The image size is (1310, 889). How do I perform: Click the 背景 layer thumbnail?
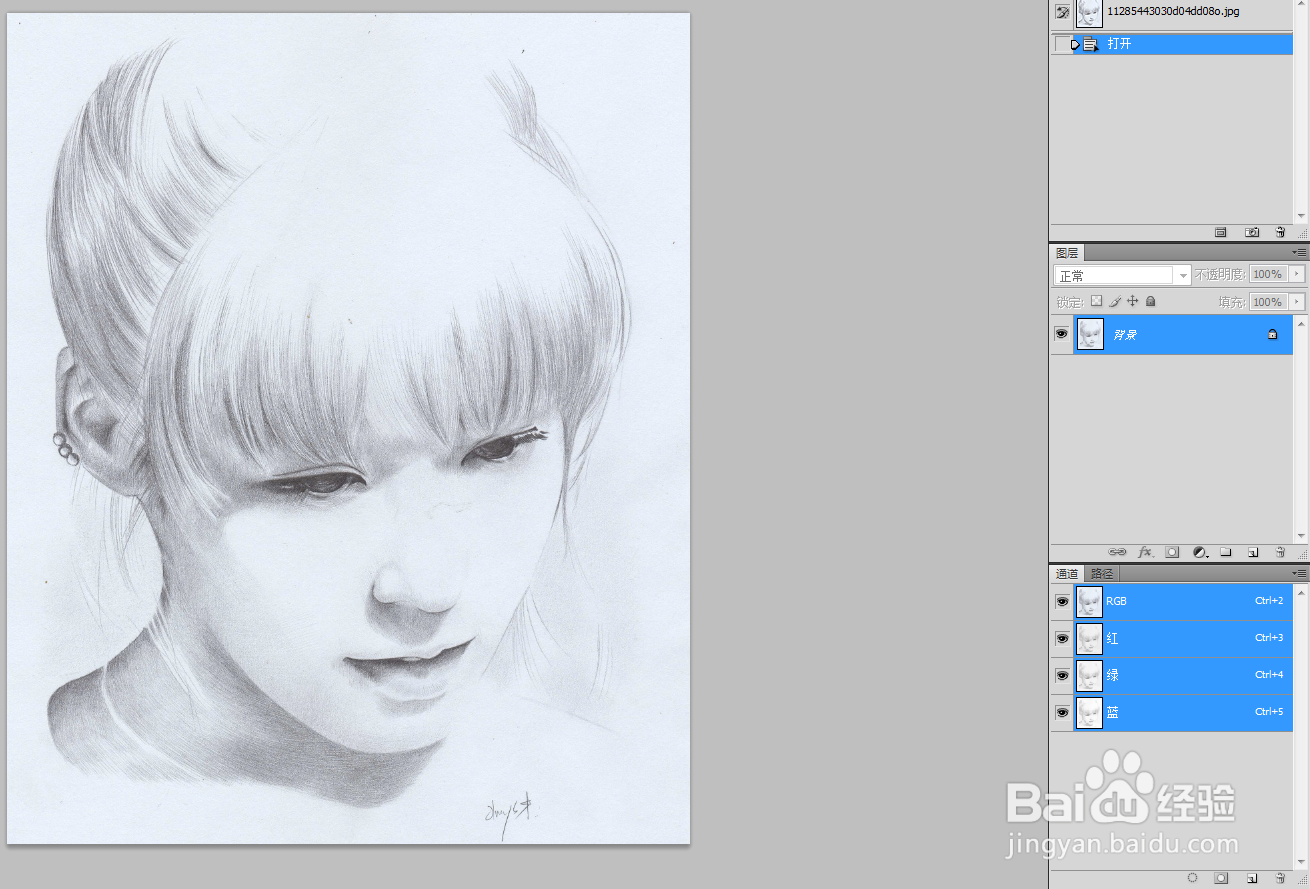1089,335
